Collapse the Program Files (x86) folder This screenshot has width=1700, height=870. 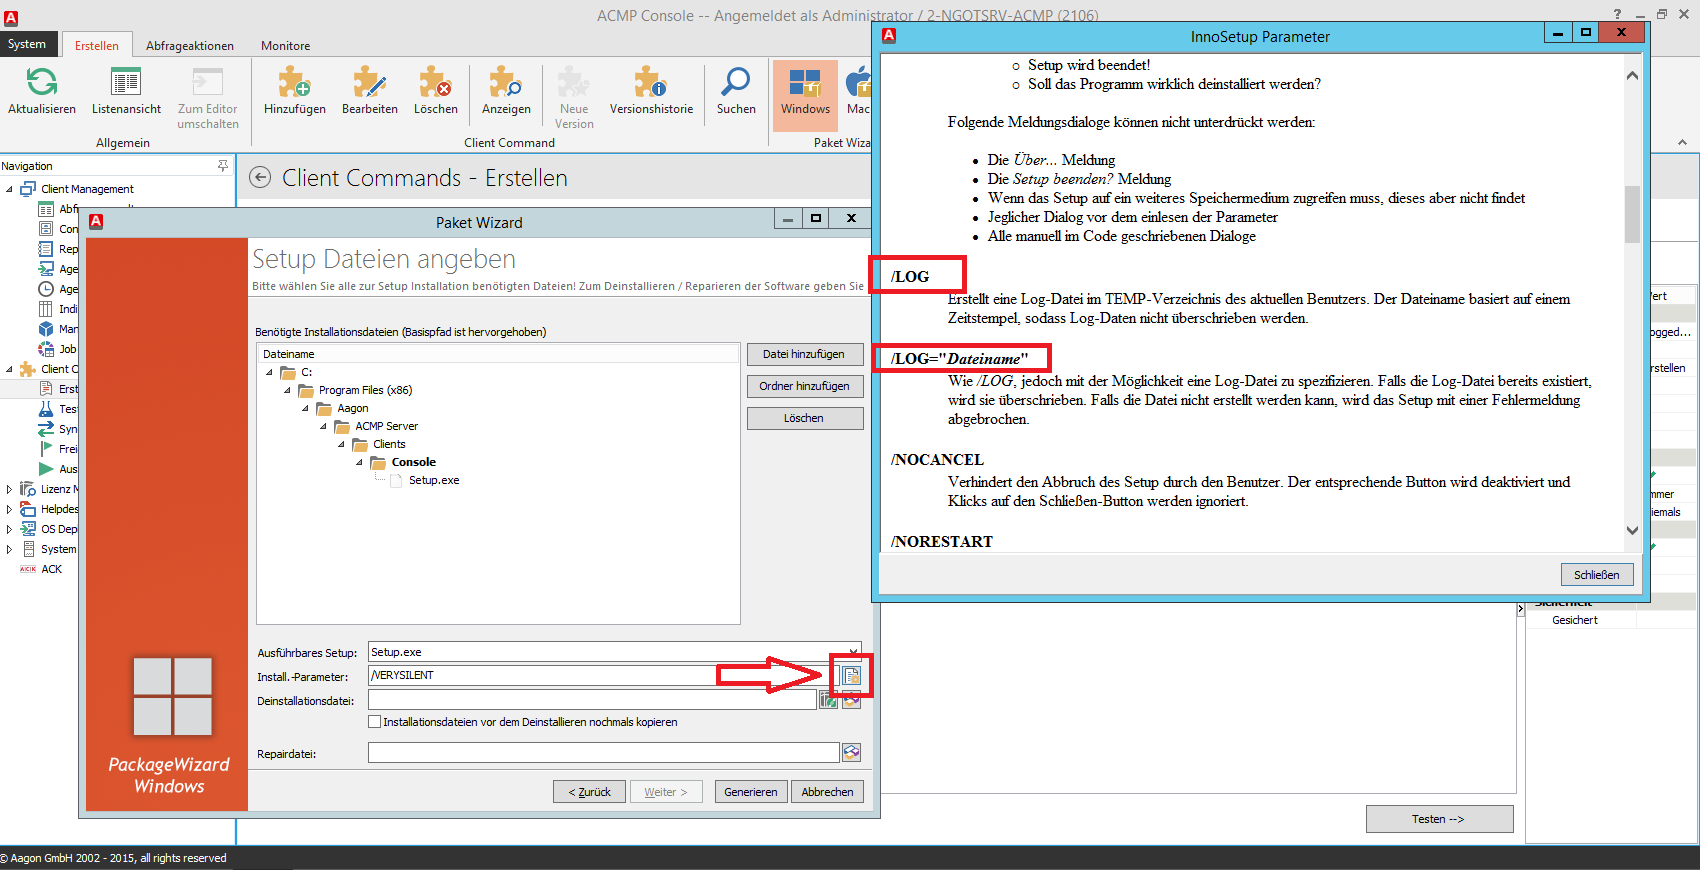tap(287, 390)
